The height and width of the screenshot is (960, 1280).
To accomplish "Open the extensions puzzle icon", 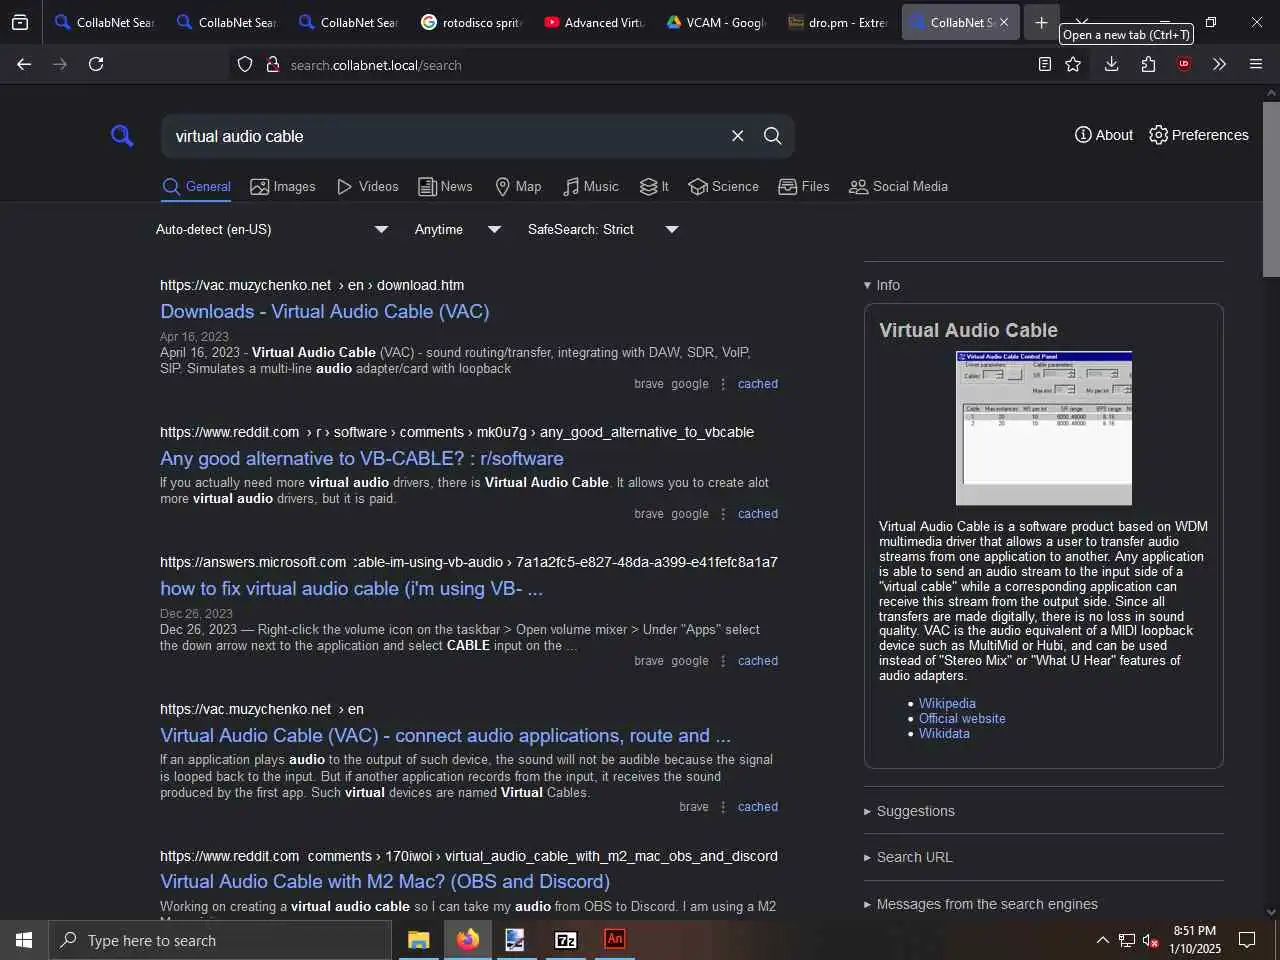I will [x=1148, y=64].
